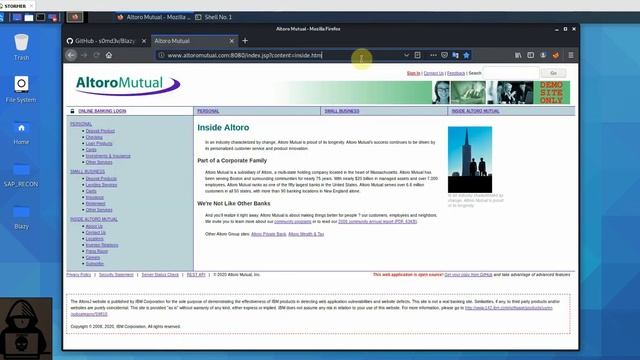640x360 pixels.
Task: Click the AltoroMutual logo
Action: (128, 85)
